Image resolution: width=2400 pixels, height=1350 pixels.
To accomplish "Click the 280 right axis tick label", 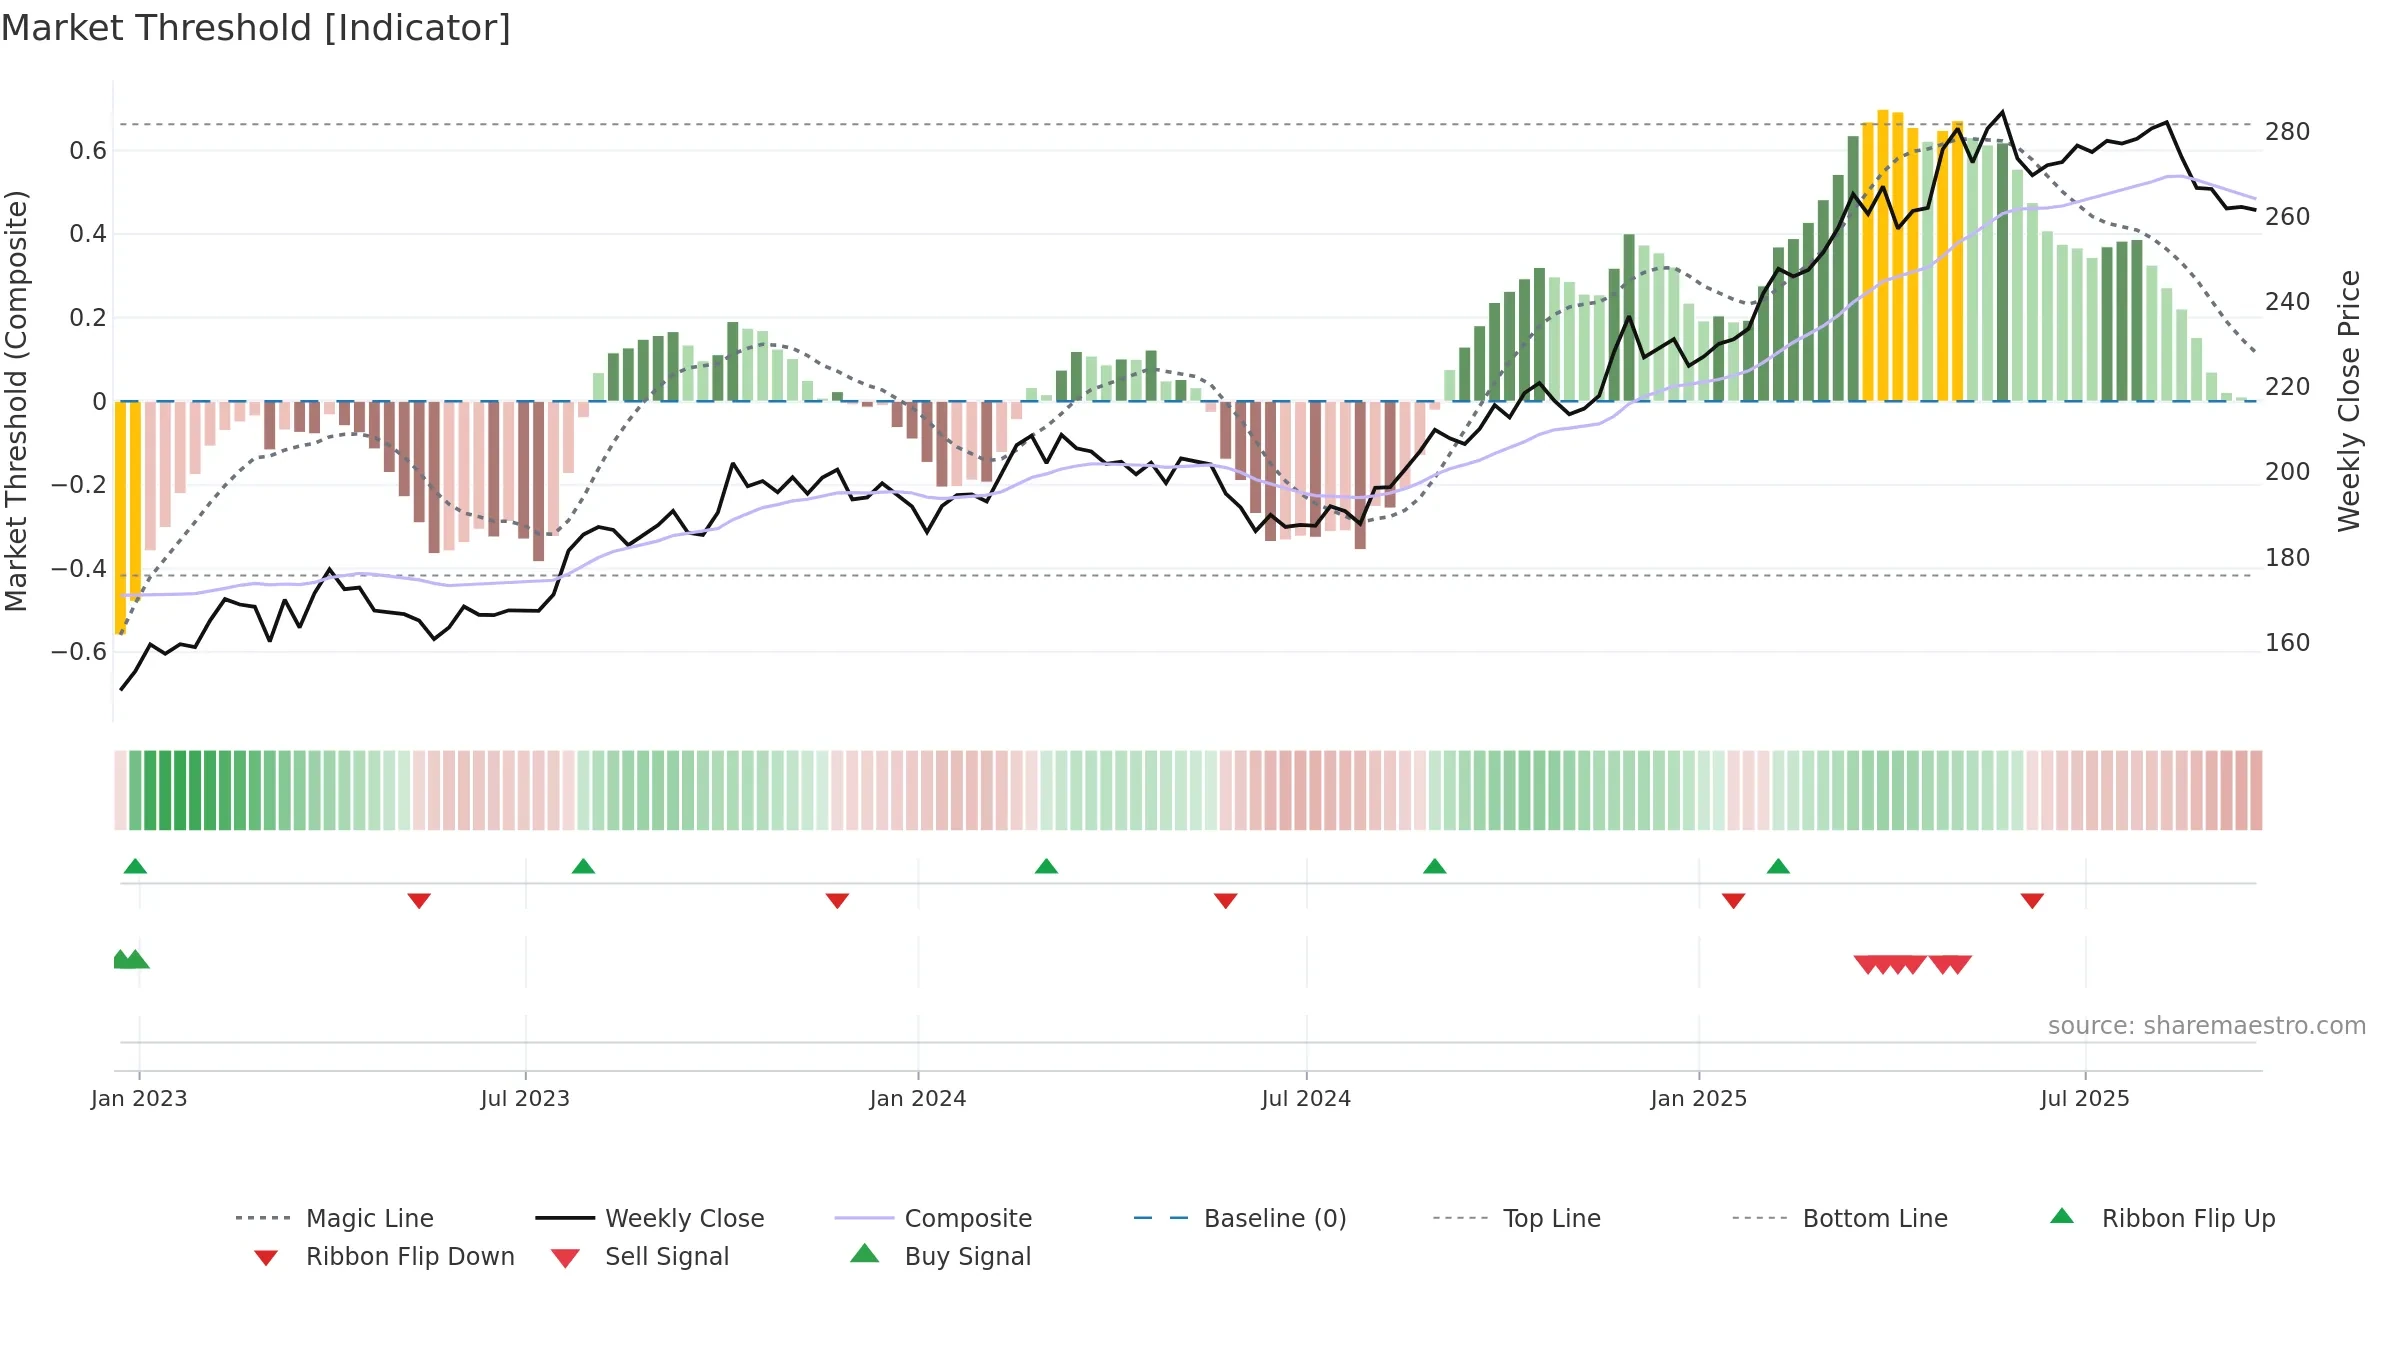I will coord(2288,132).
